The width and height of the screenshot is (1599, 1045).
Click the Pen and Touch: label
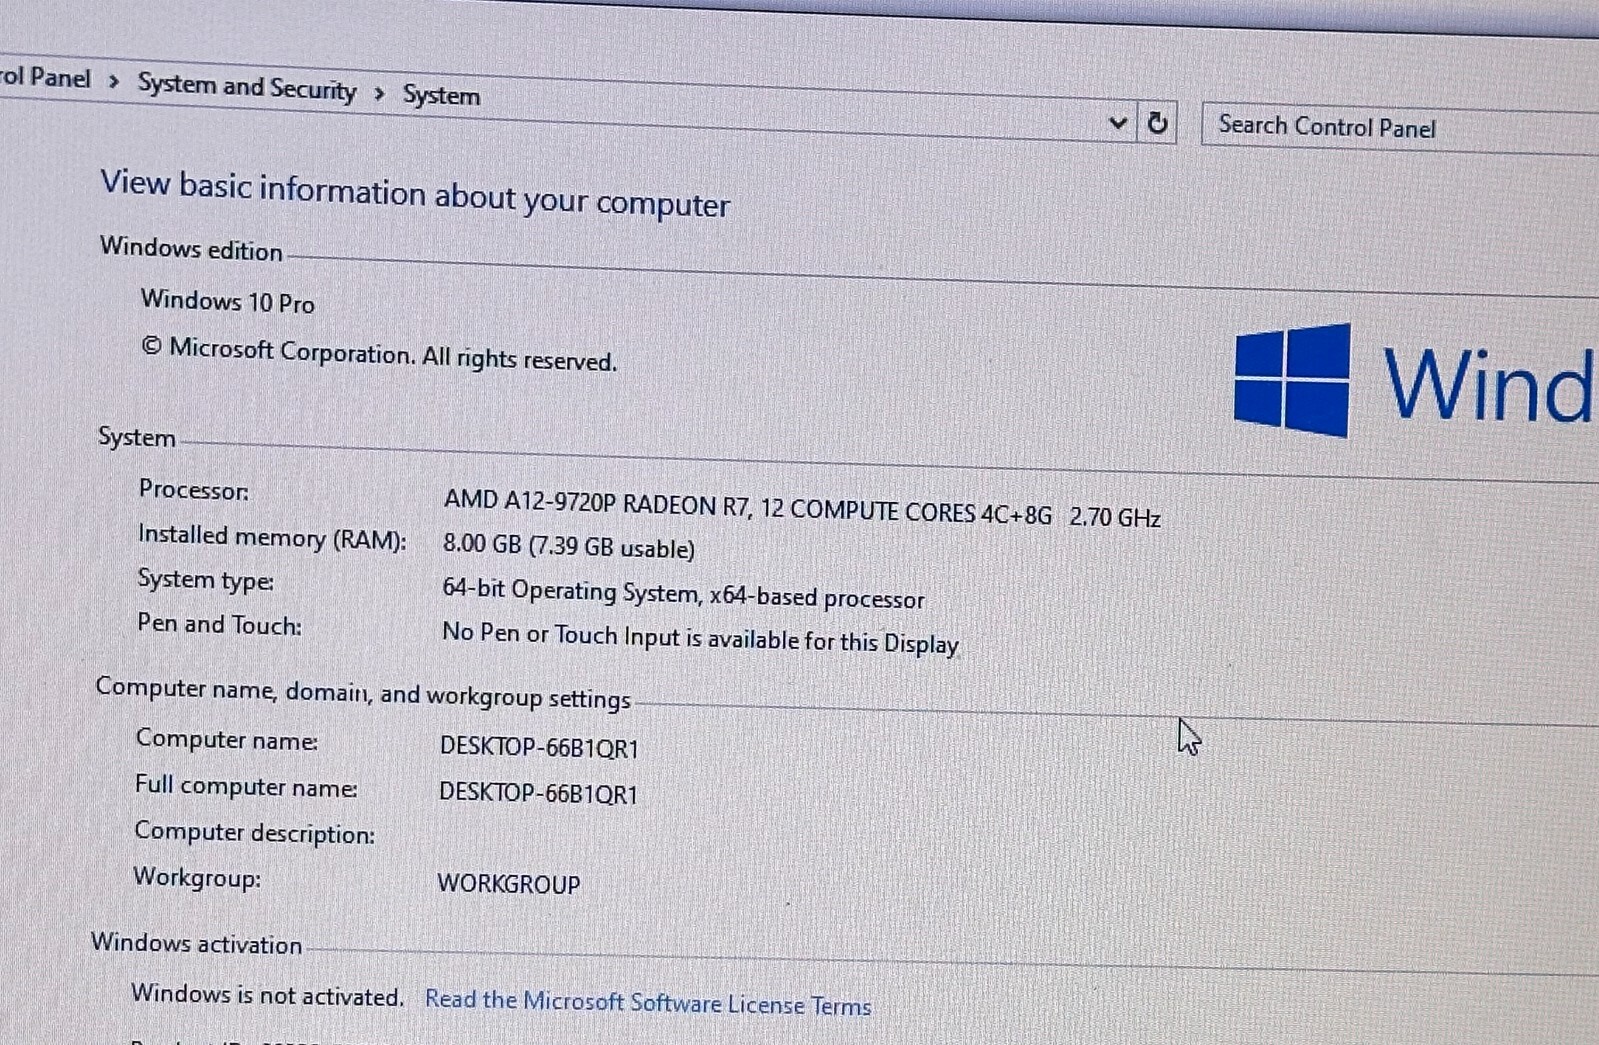[219, 624]
